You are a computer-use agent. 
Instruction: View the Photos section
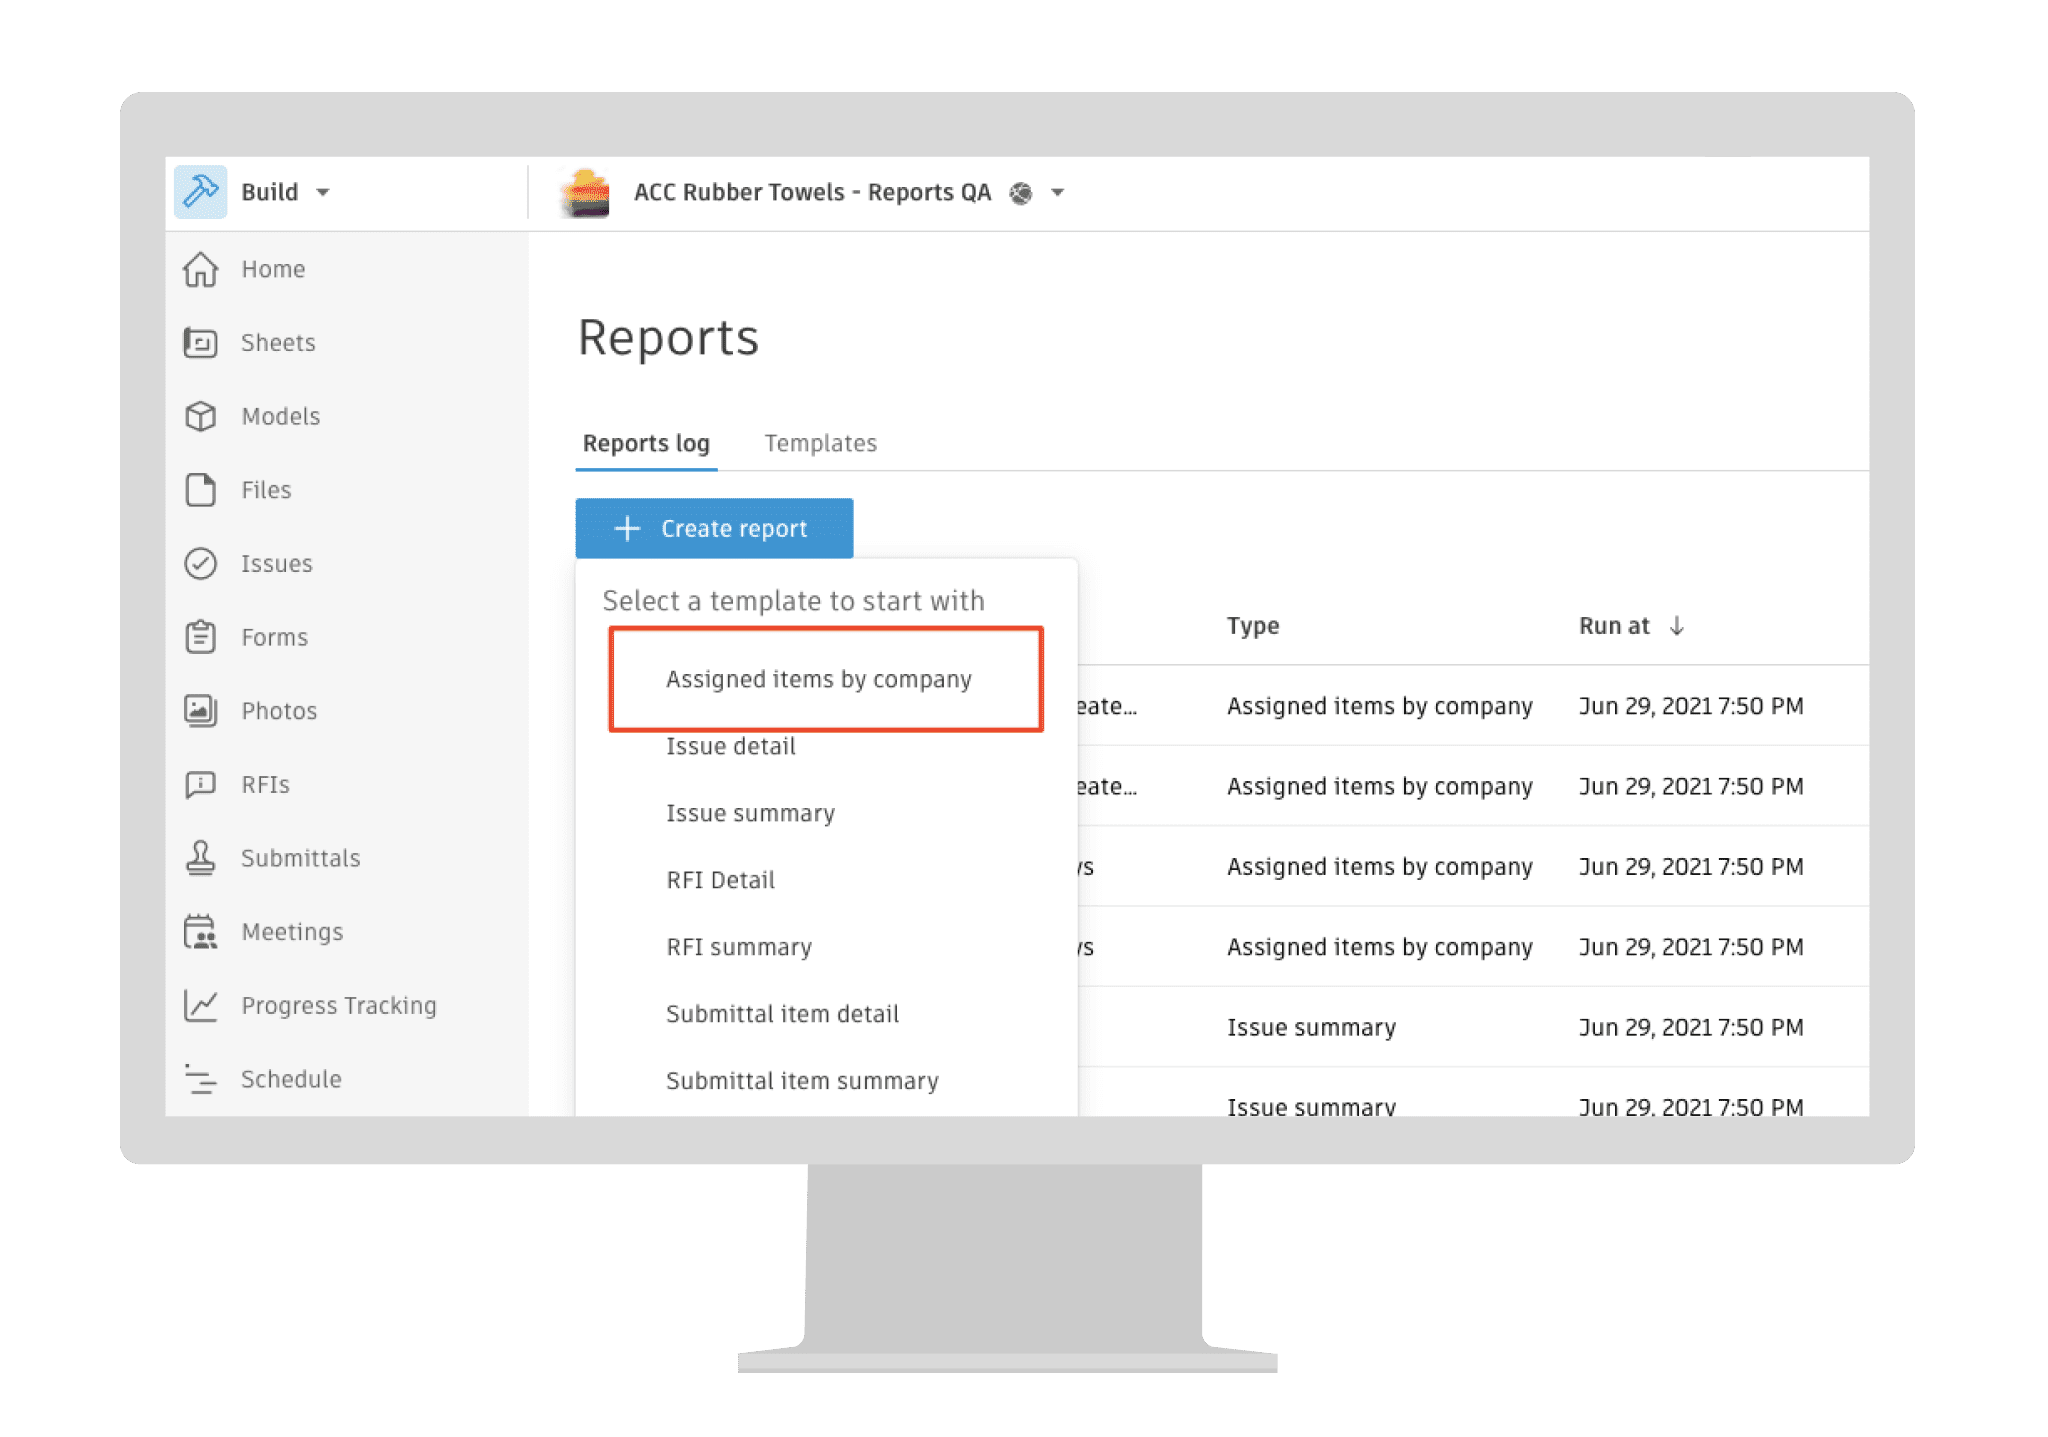280,710
